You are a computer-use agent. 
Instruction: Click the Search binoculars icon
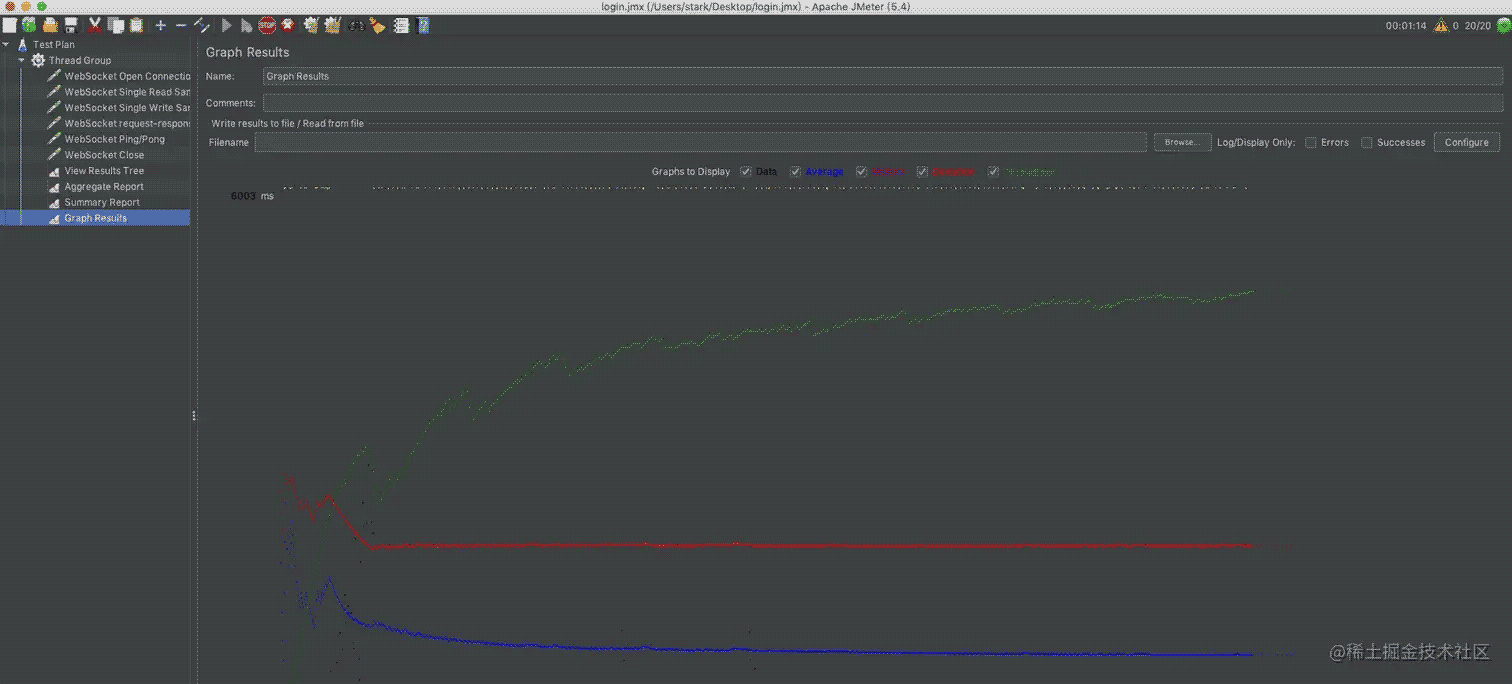(356, 26)
